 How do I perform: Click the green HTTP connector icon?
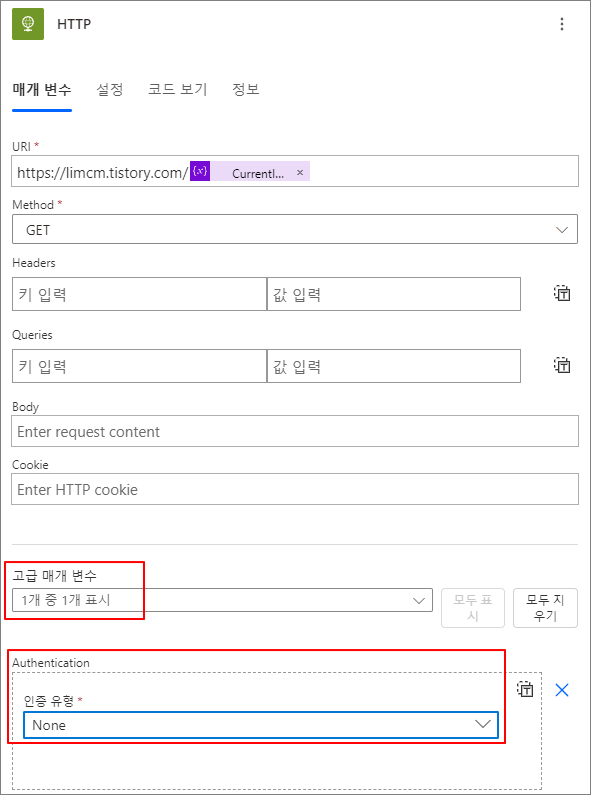click(x=28, y=24)
